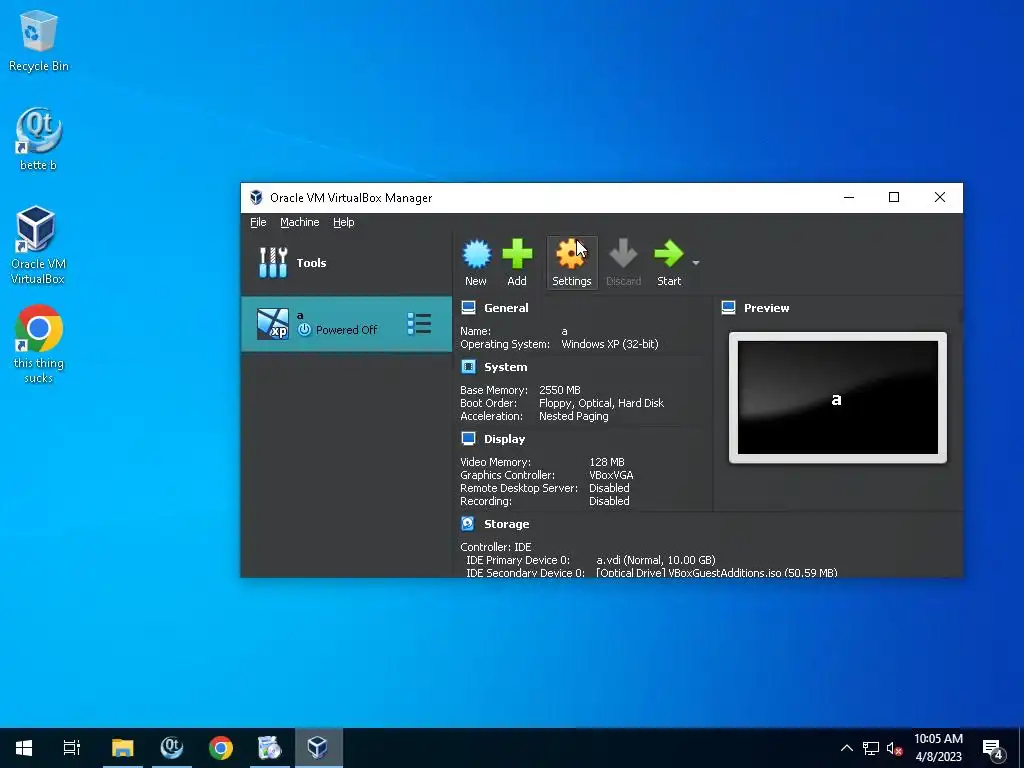The height and width of the screenshot is (768, 1024).
Task: Click the Preview section icon
Action: tap(728, 308)
